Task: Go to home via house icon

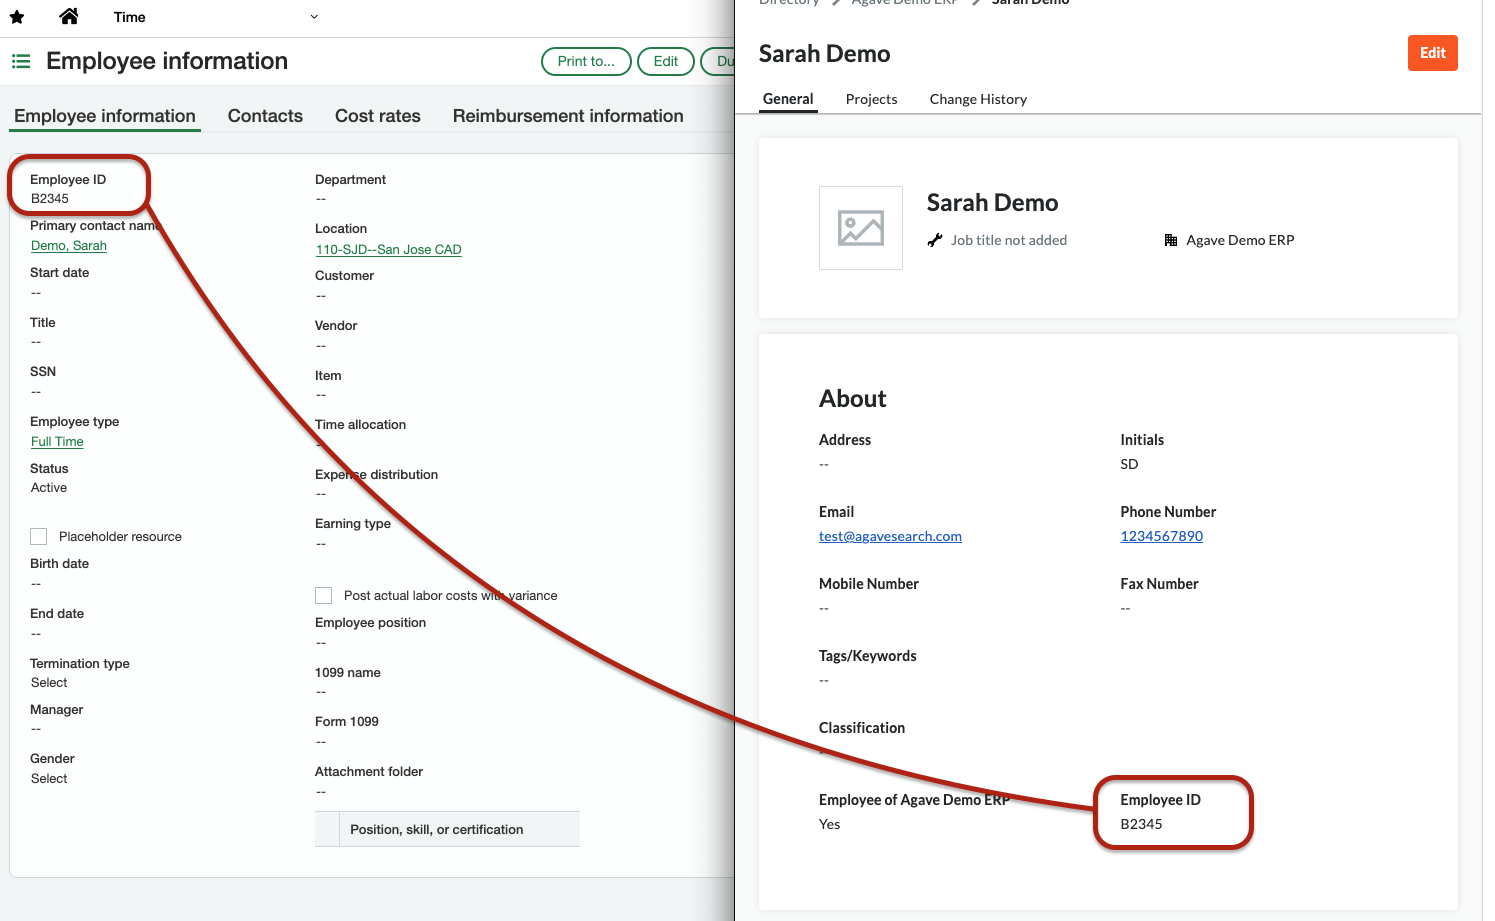Action: pyautogui.click(x=69, y=16)
